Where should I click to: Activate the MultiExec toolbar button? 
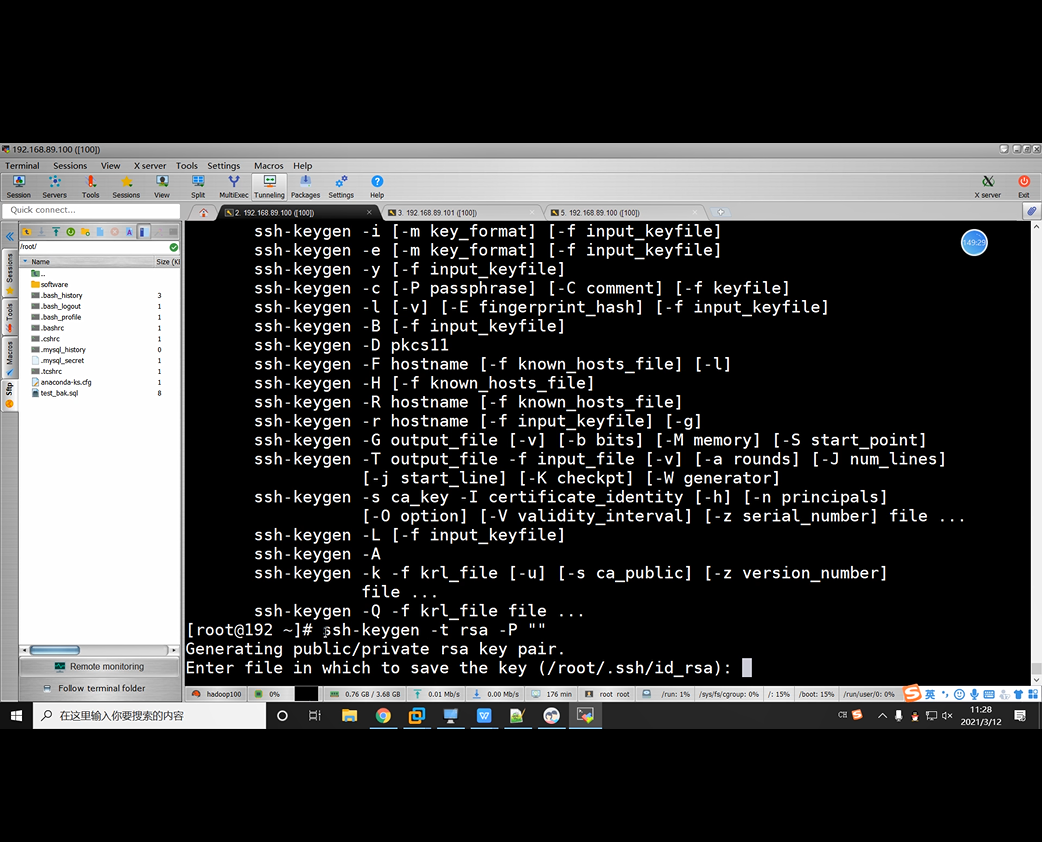click(x=234, y=186)
